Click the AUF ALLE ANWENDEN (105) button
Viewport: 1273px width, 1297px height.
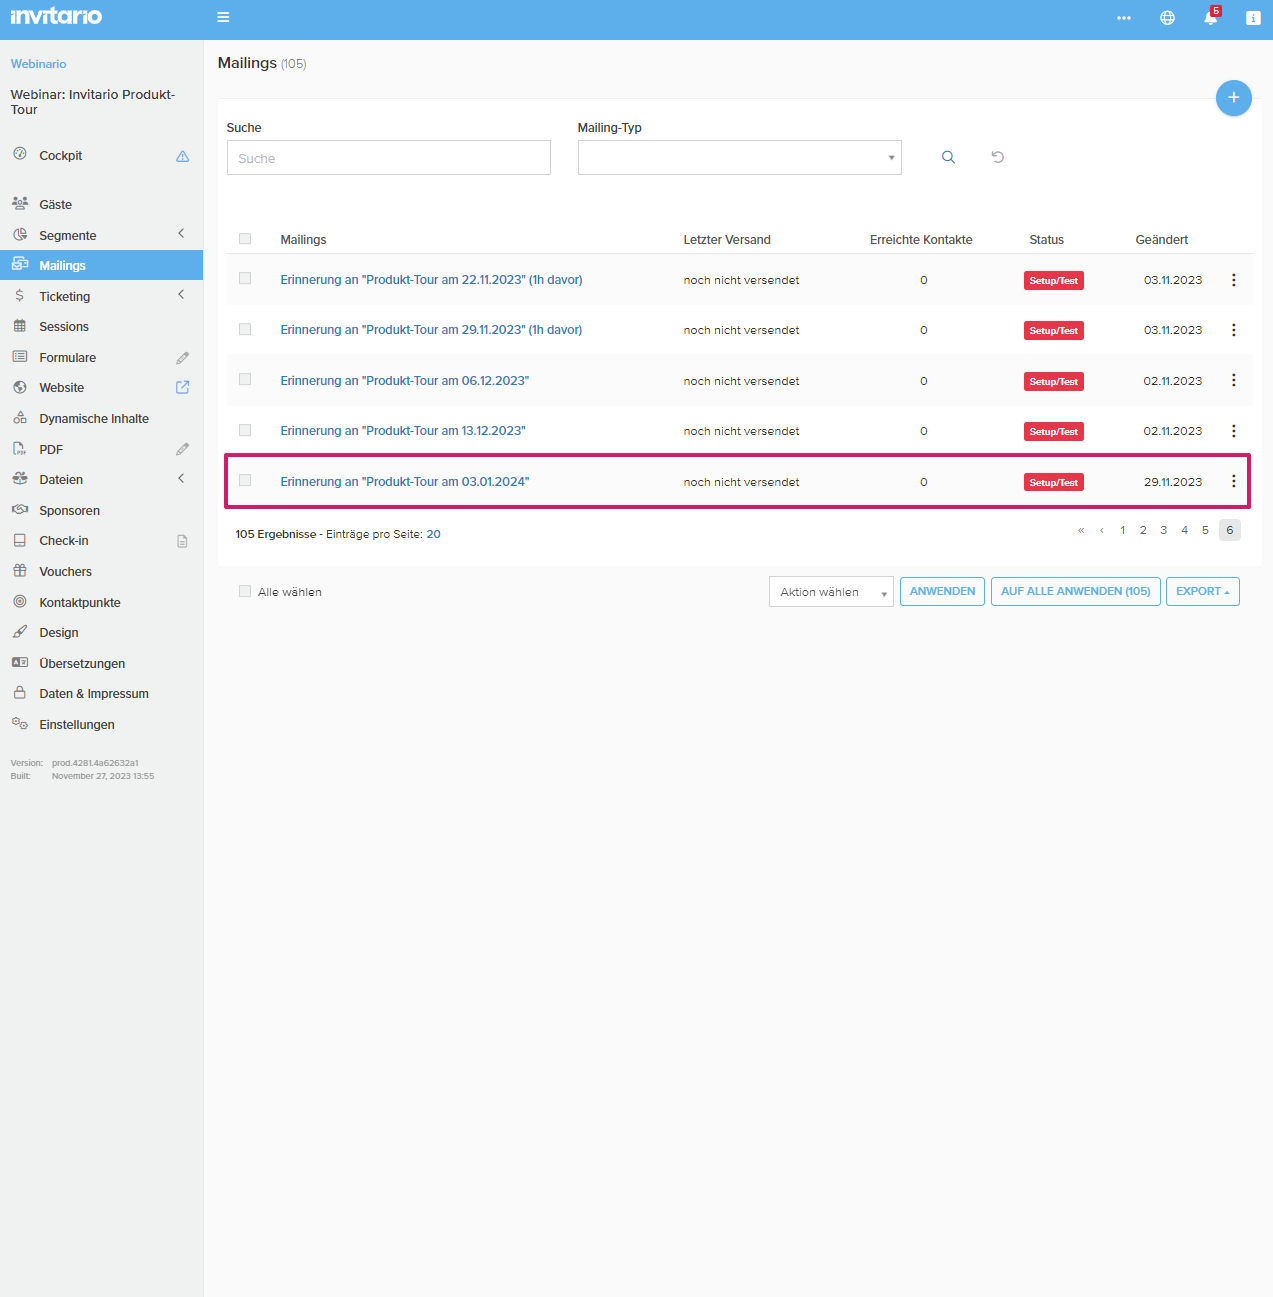(1075, 592)
